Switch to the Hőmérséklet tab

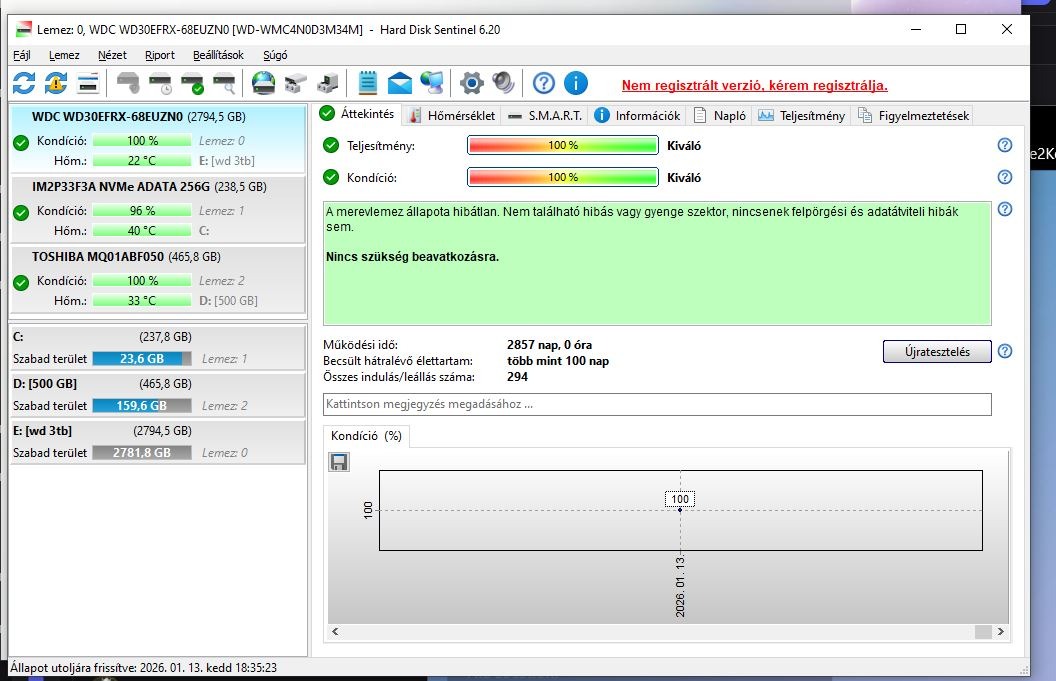452,116
